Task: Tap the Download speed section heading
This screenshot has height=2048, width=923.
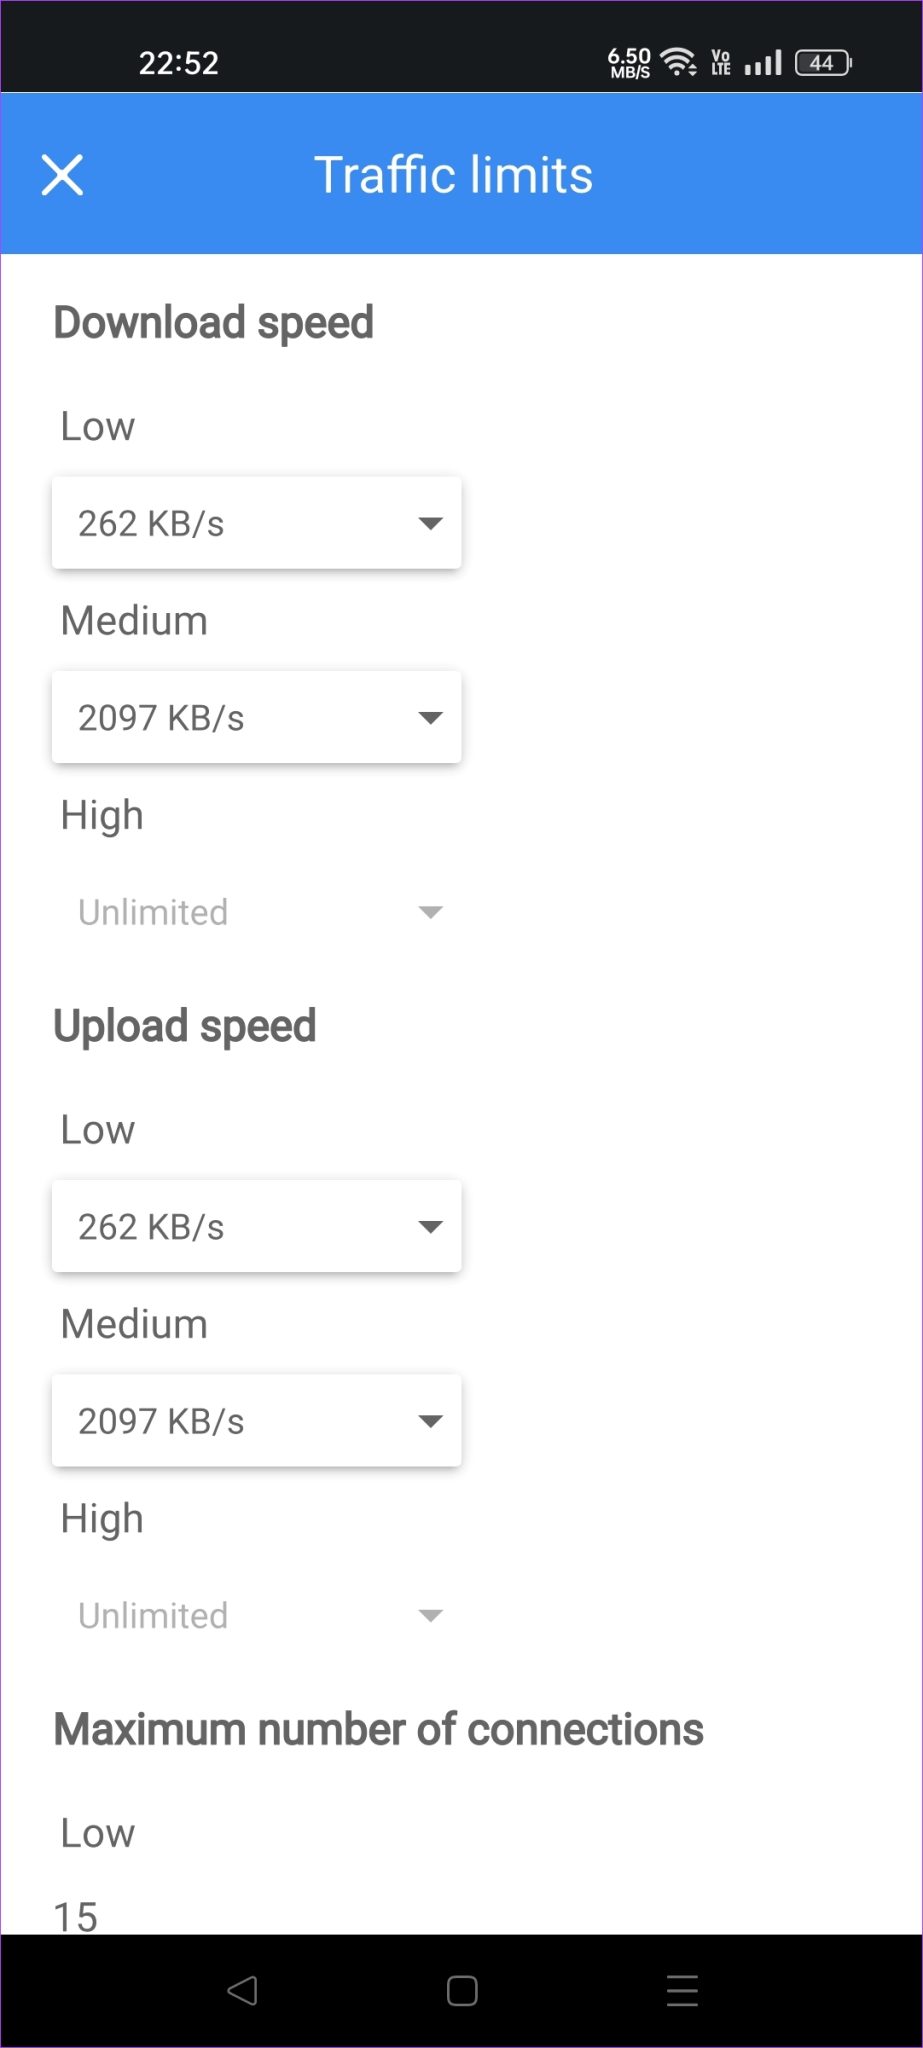Action: click(213, 322)
